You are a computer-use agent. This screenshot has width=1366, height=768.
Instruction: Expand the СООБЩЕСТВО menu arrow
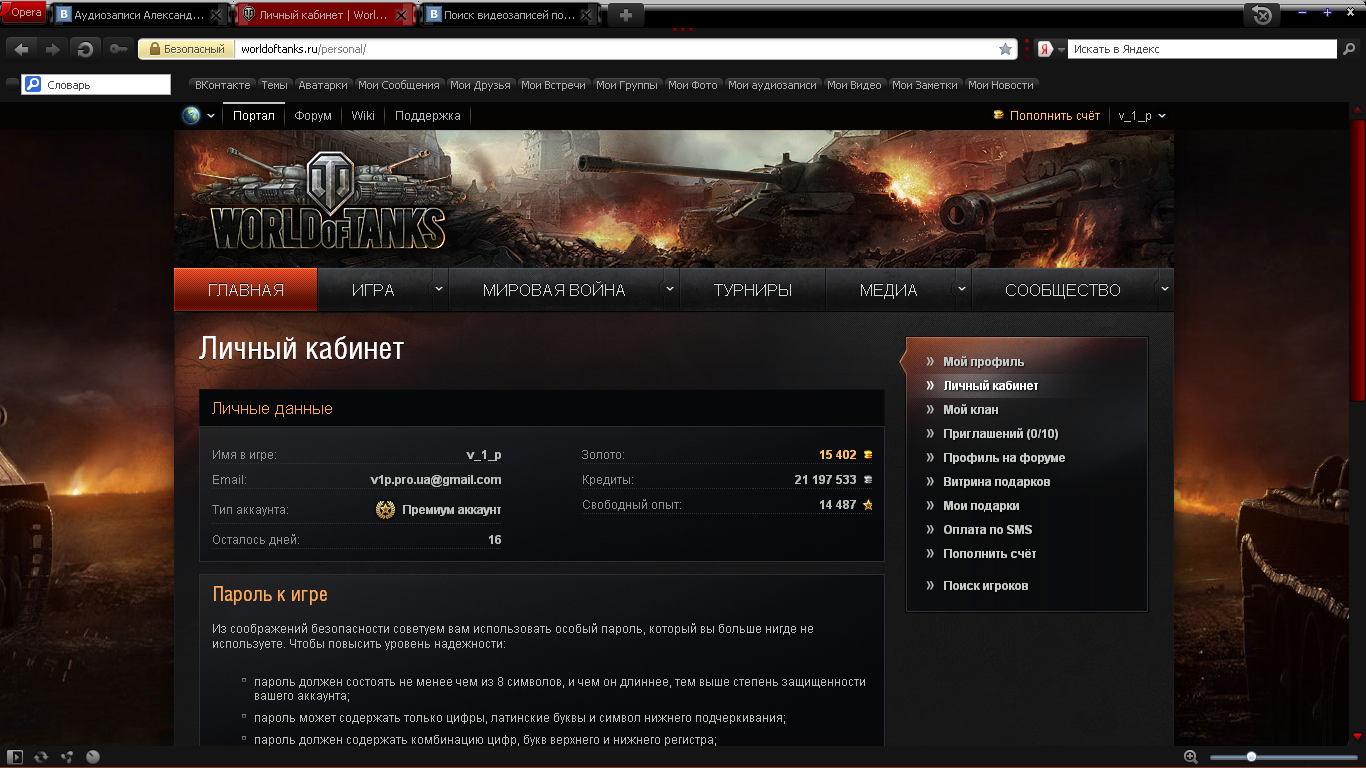coord(1164,289)
